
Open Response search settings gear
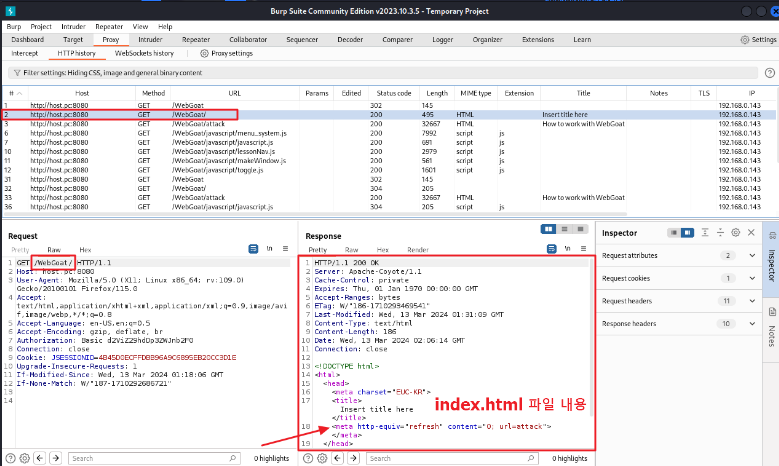click(322, 458)
